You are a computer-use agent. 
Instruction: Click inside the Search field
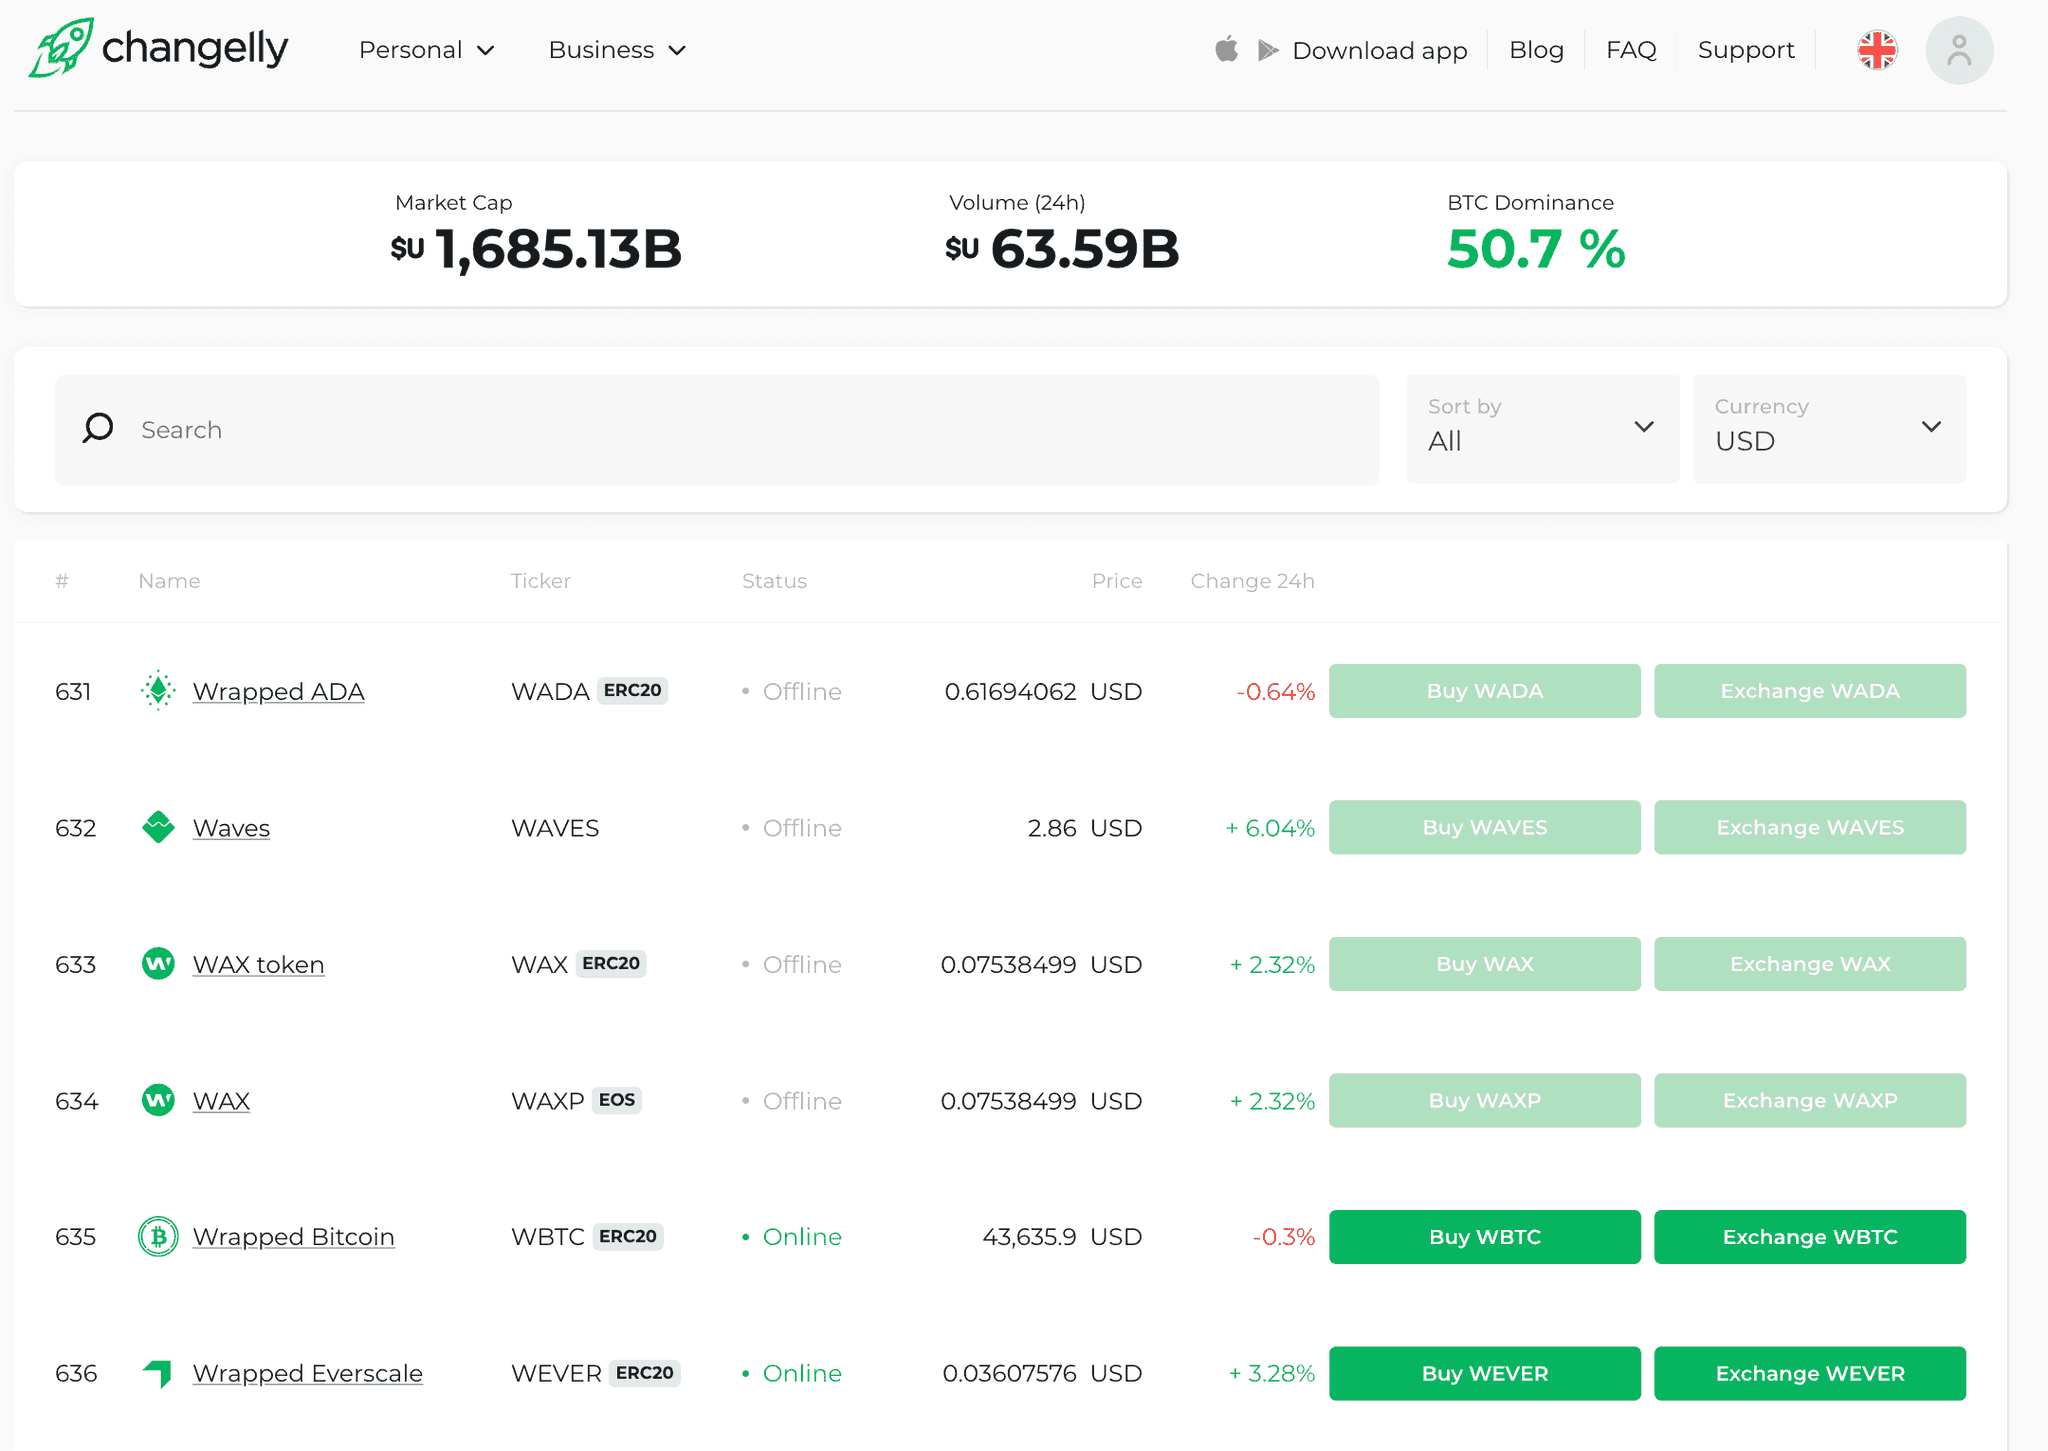point(500,429)
